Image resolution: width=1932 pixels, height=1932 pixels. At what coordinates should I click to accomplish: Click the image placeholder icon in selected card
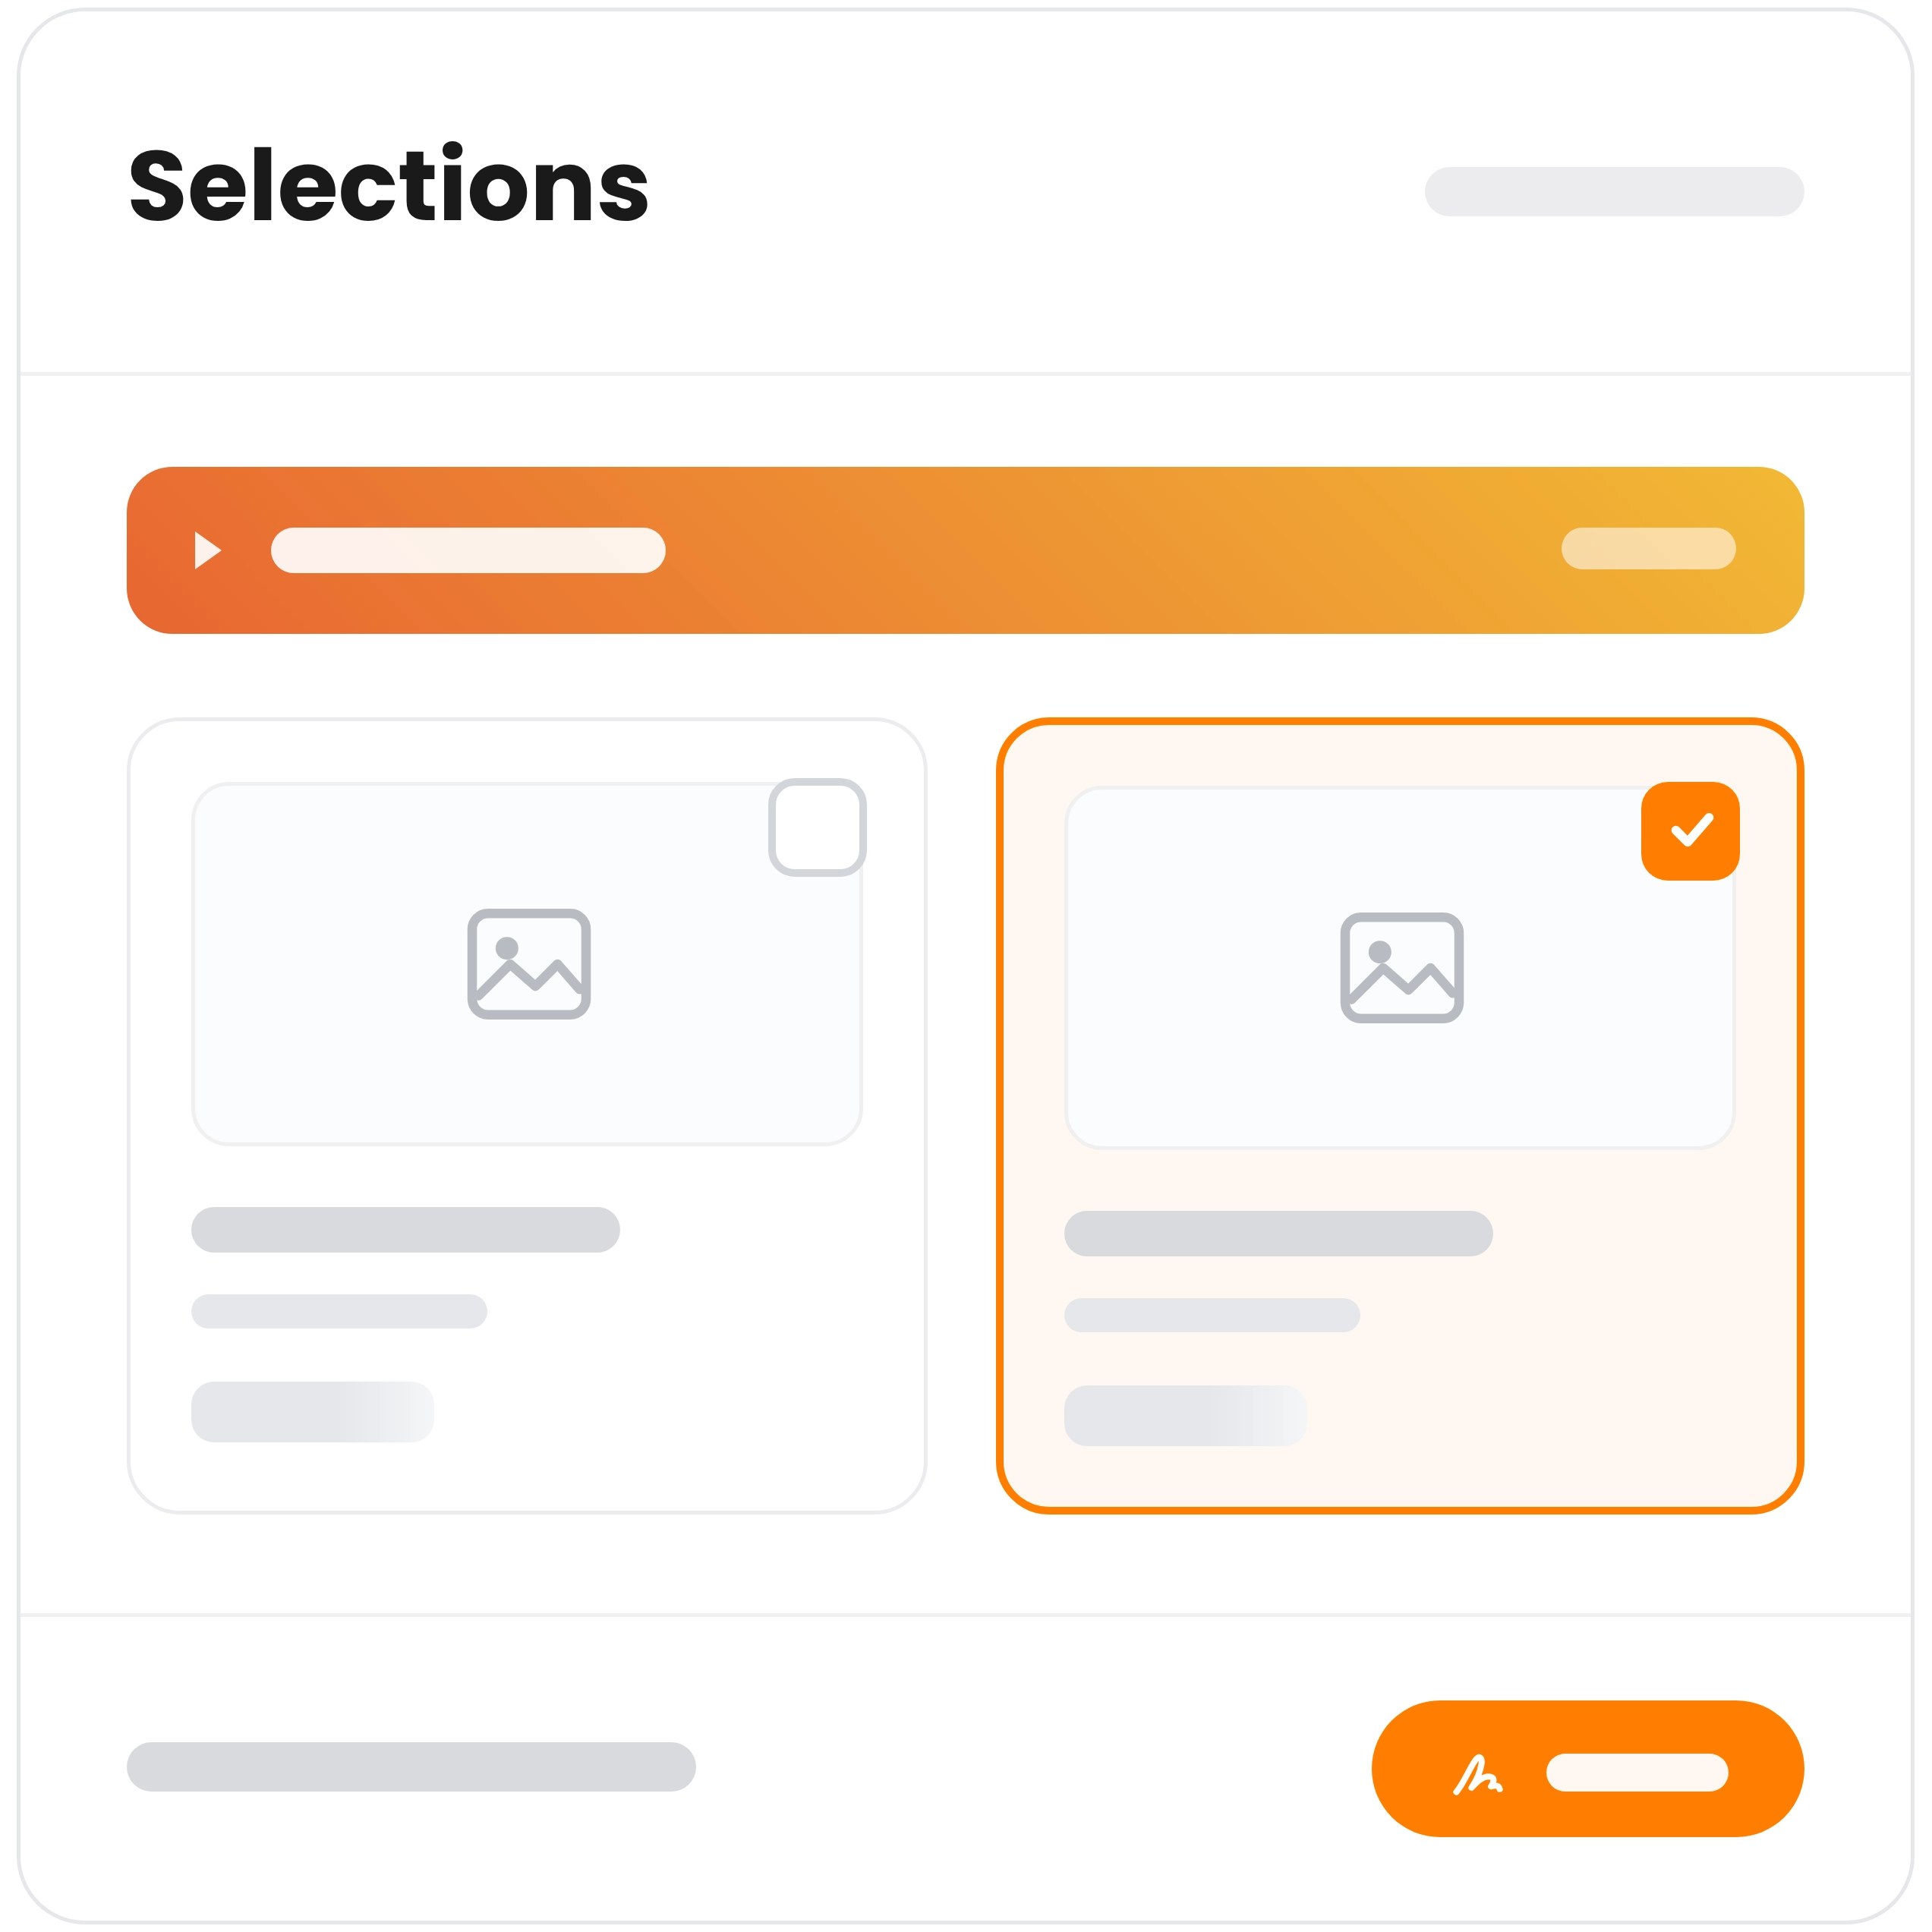point(1402,968)
